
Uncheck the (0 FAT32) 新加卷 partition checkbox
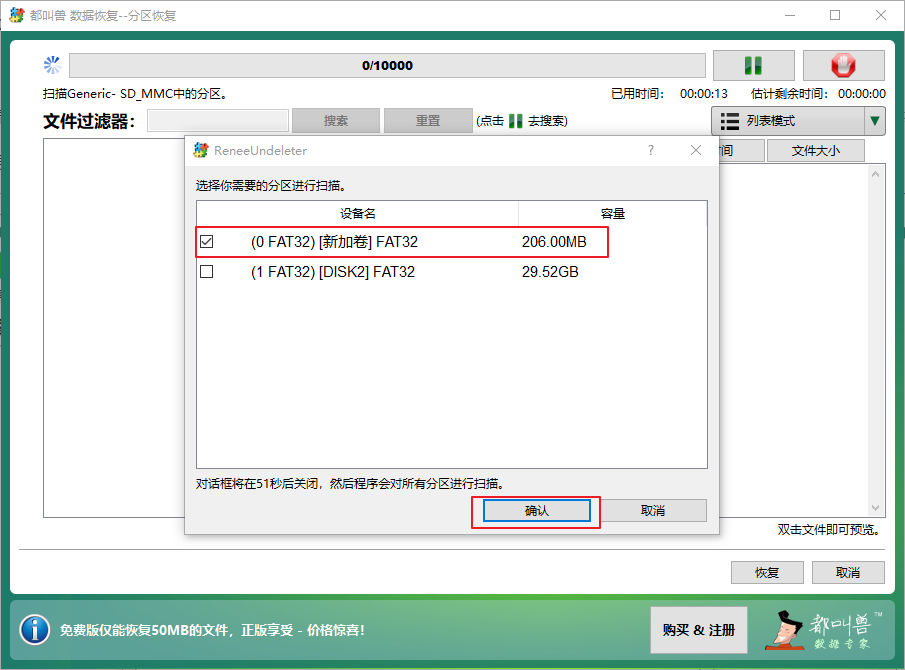click(207, 241)
